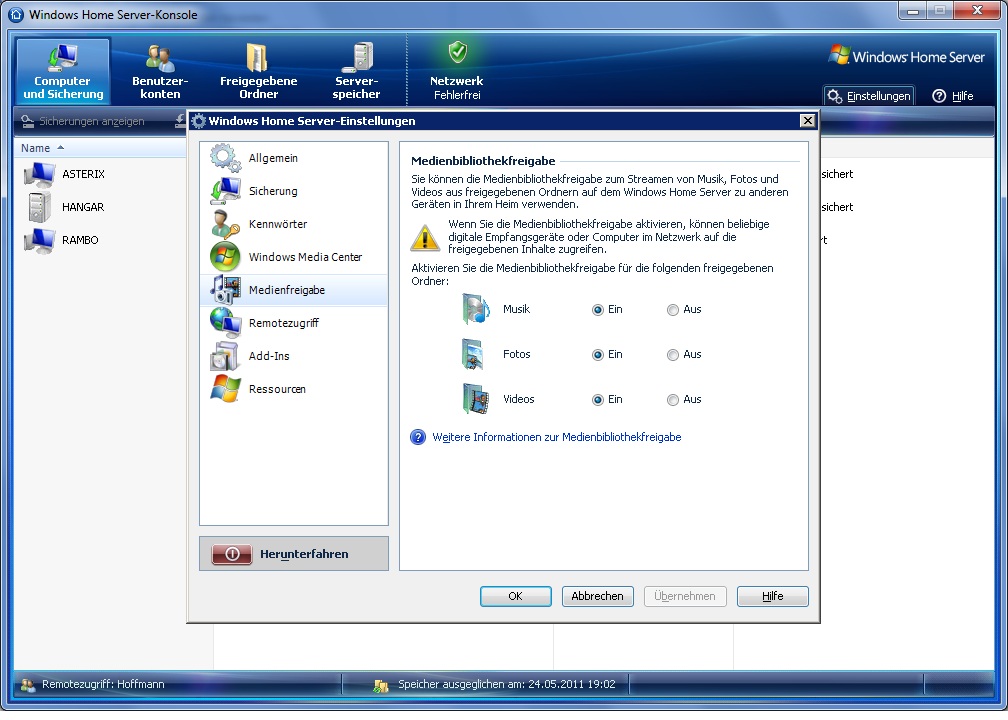The image size is (1008, 720).
Task: Select the ASTERIX computer icon
Action: 39,174
